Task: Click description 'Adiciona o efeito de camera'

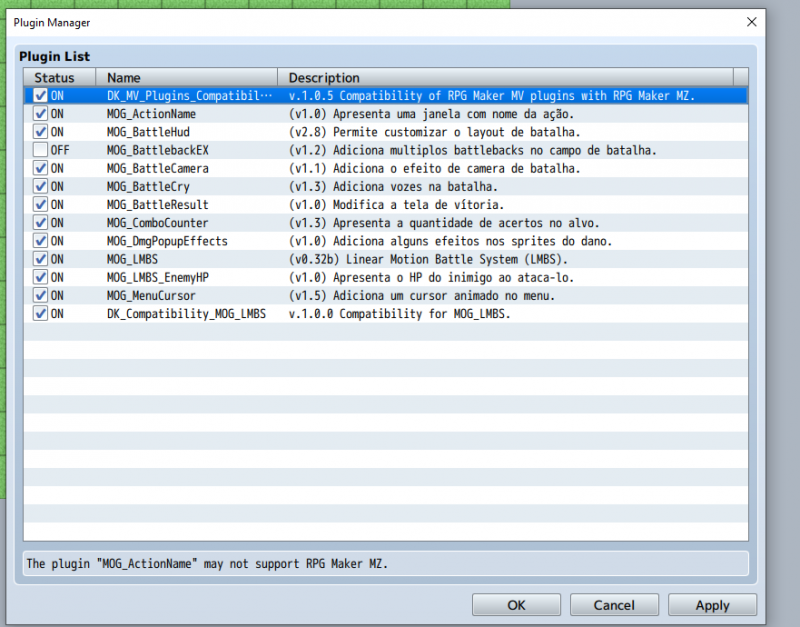Action: [431, 168]
